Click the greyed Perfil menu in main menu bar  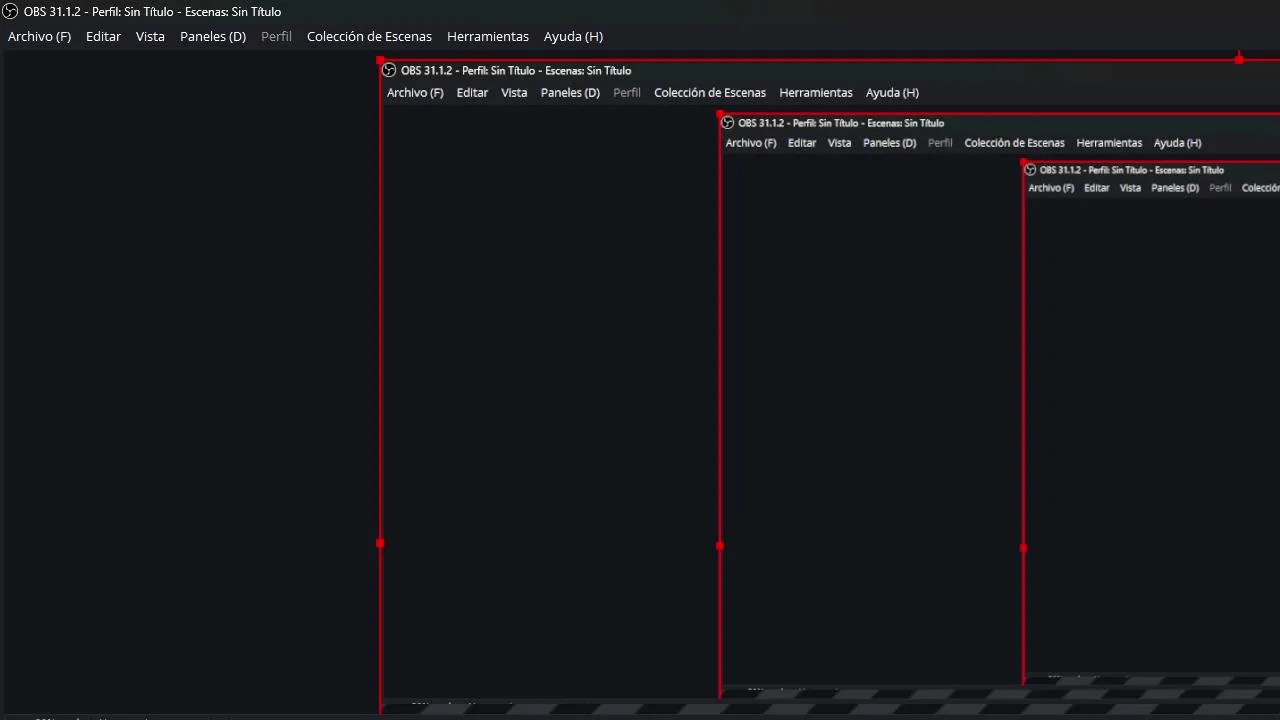pyautogui.click(x=276, y=36)
